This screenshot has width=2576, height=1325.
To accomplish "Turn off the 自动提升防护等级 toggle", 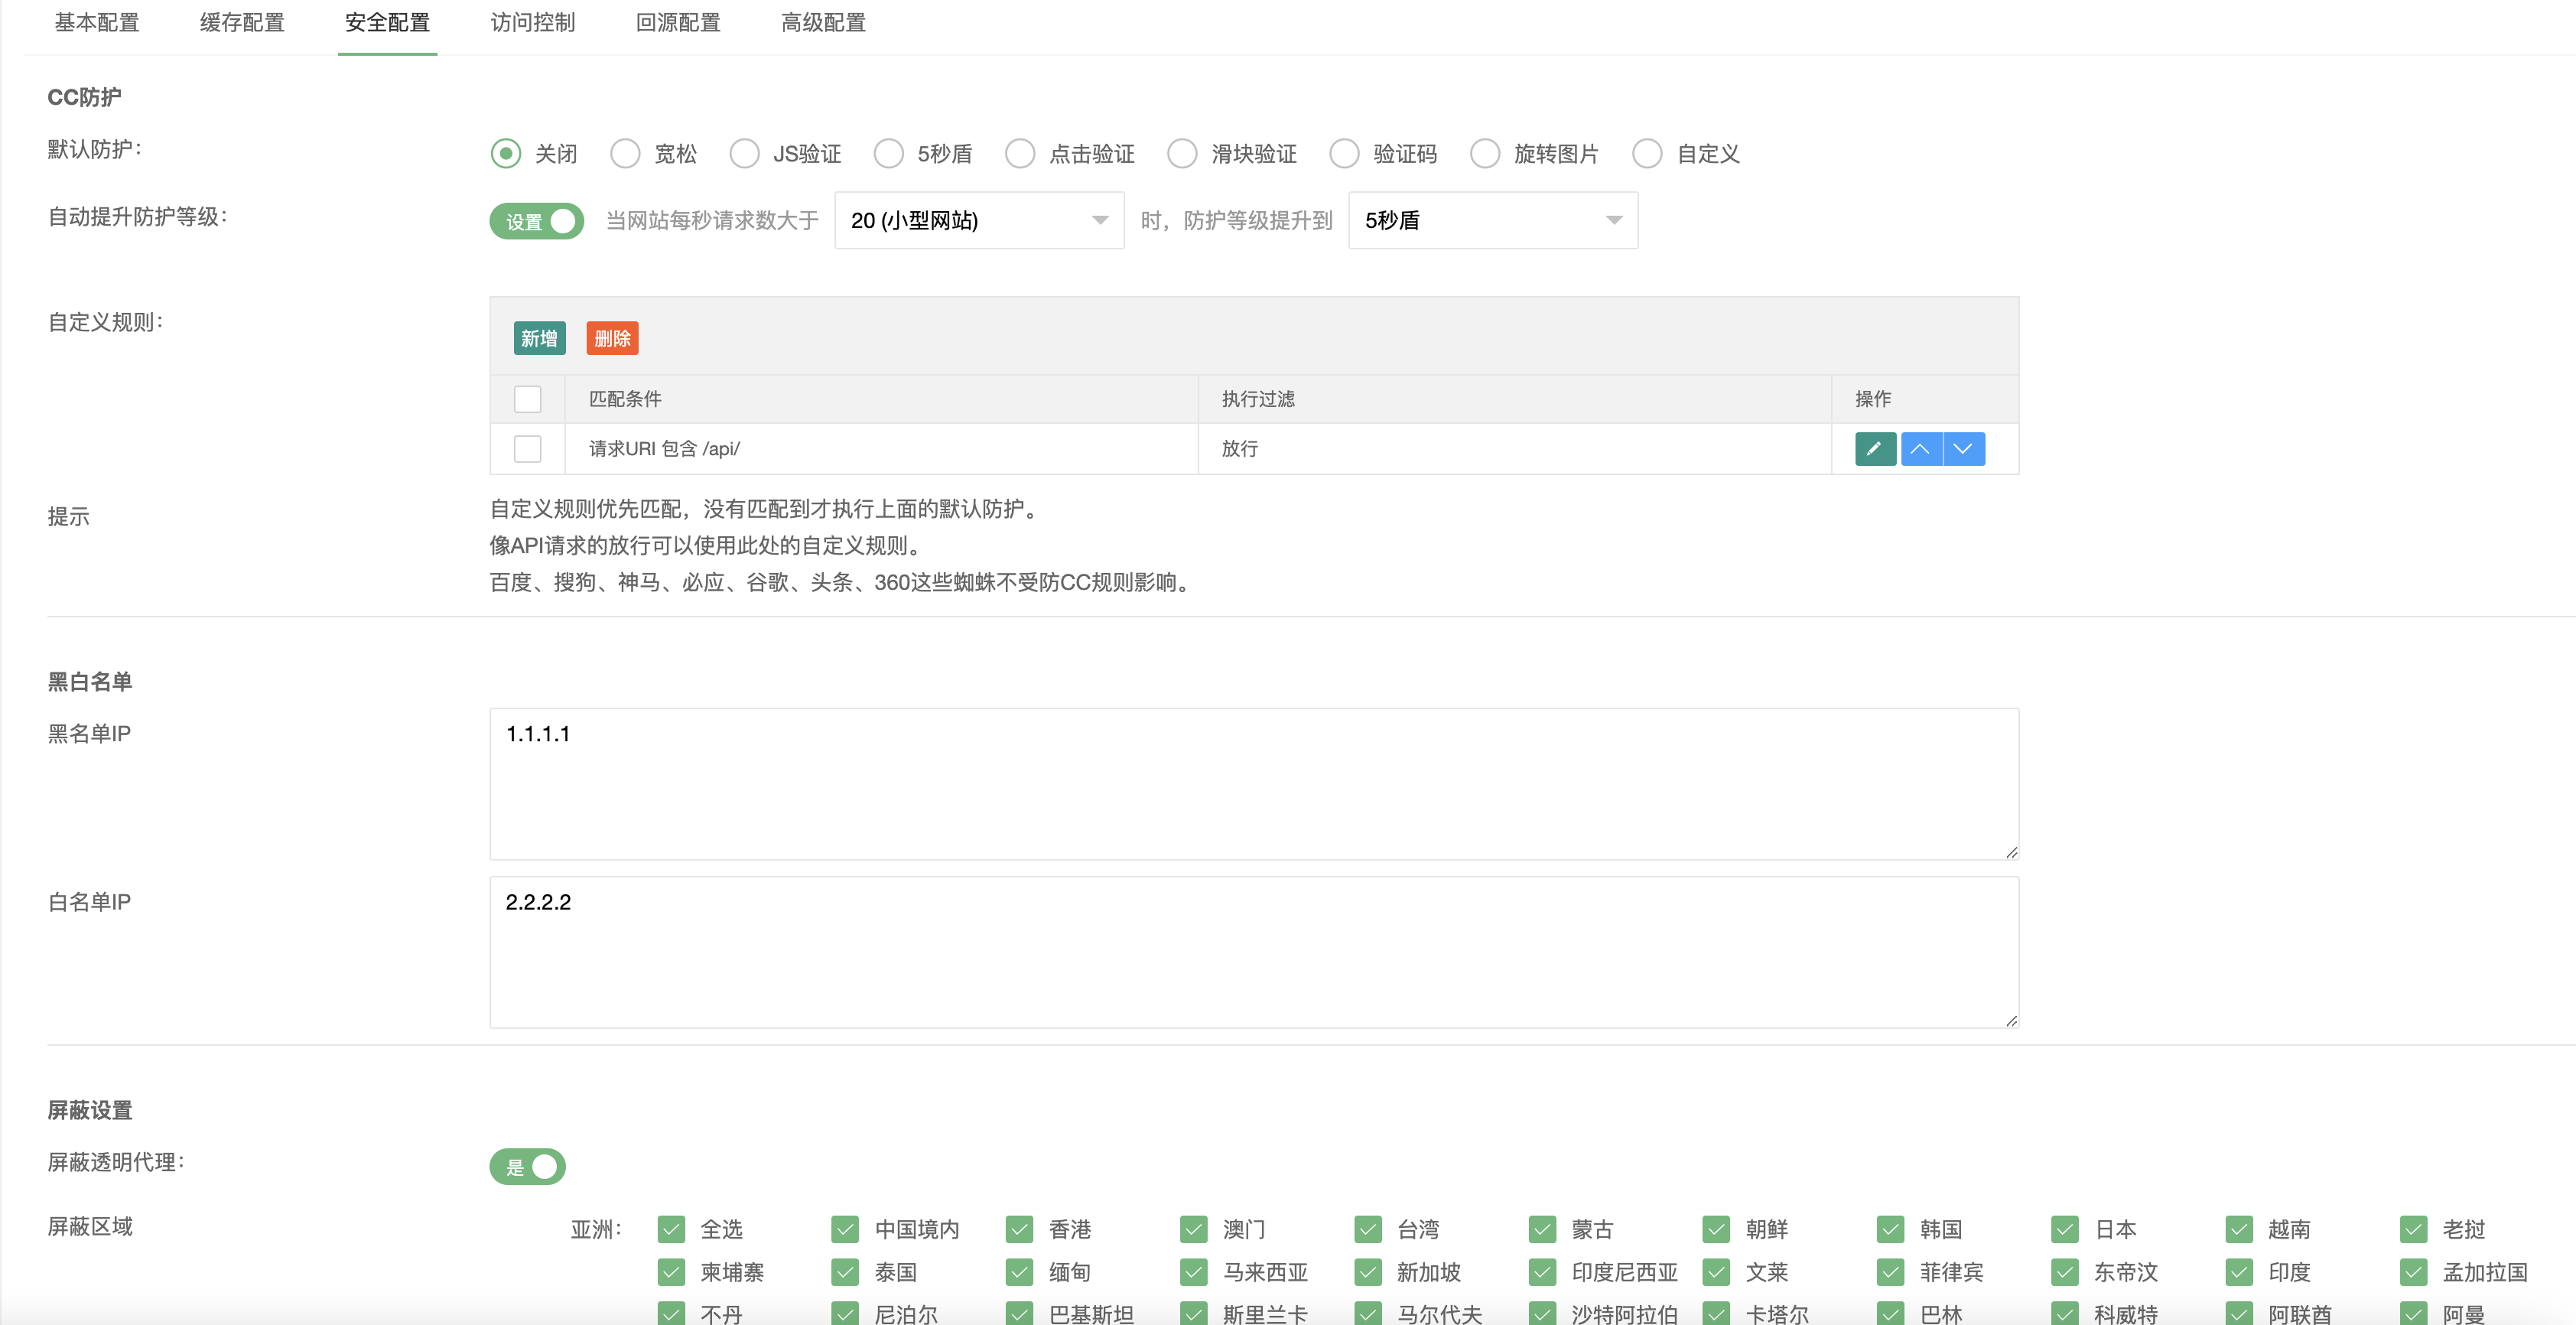I will click(x=537, y=221).
